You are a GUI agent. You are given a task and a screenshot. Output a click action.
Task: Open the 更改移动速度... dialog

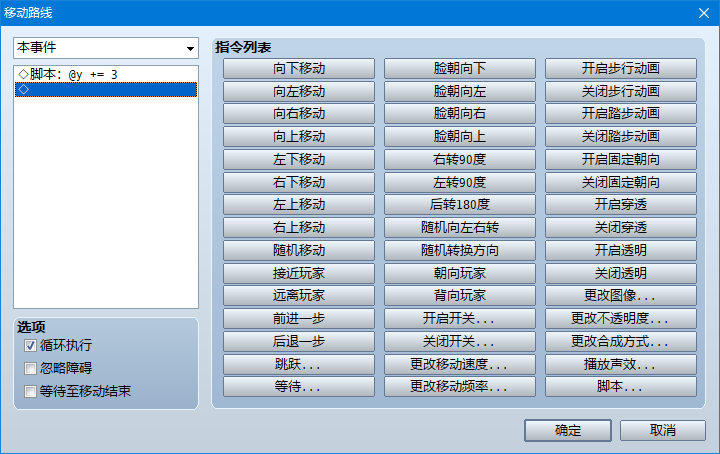point(460,364)
